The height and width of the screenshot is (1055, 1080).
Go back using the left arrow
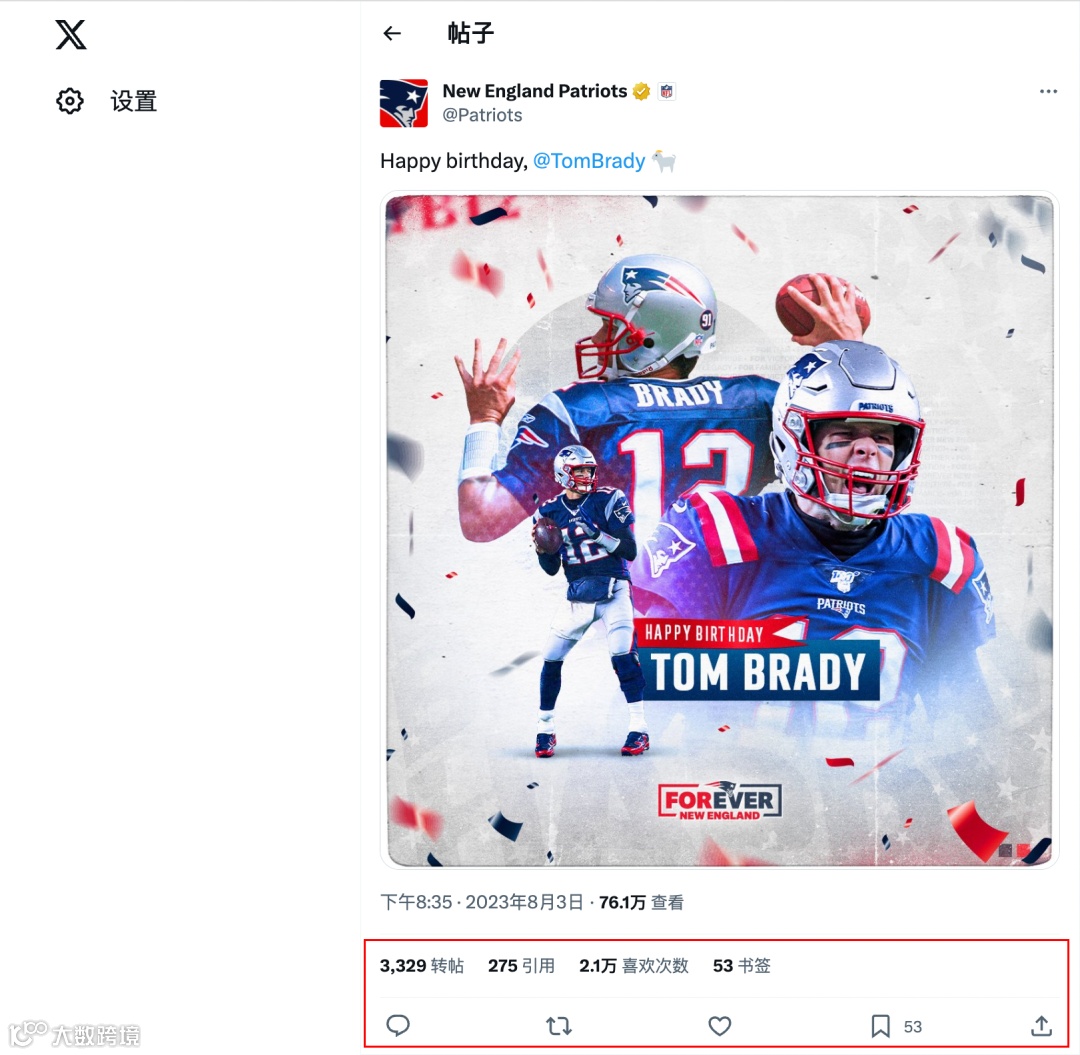coord(392,33)
